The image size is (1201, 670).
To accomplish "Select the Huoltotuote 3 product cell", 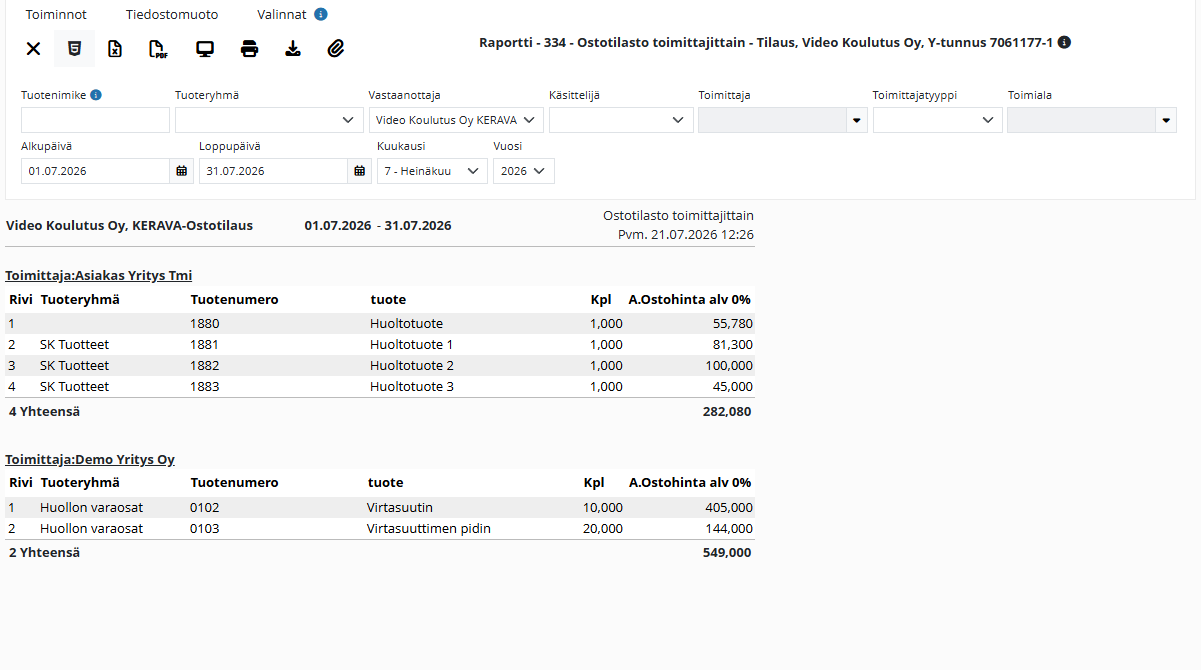I will coord(412,387).
